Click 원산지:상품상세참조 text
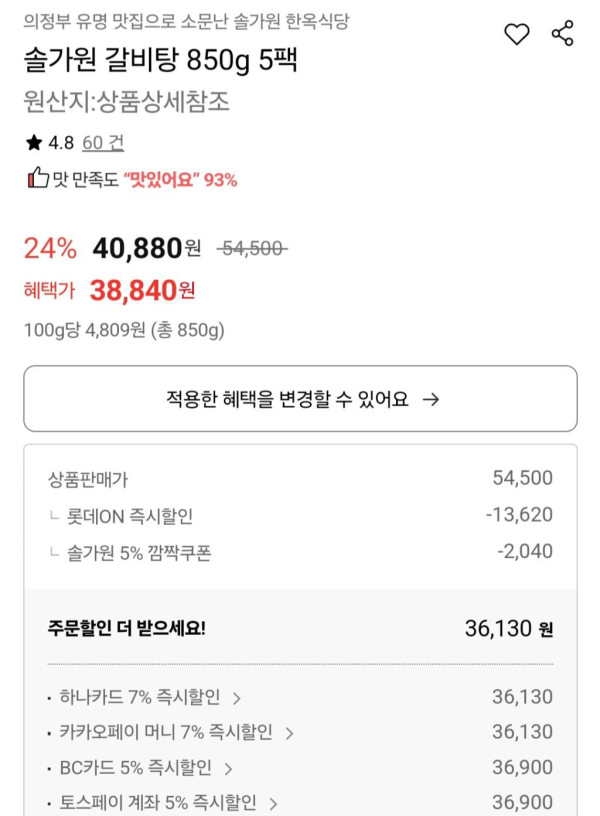600x816 pixels. point(127,103)
